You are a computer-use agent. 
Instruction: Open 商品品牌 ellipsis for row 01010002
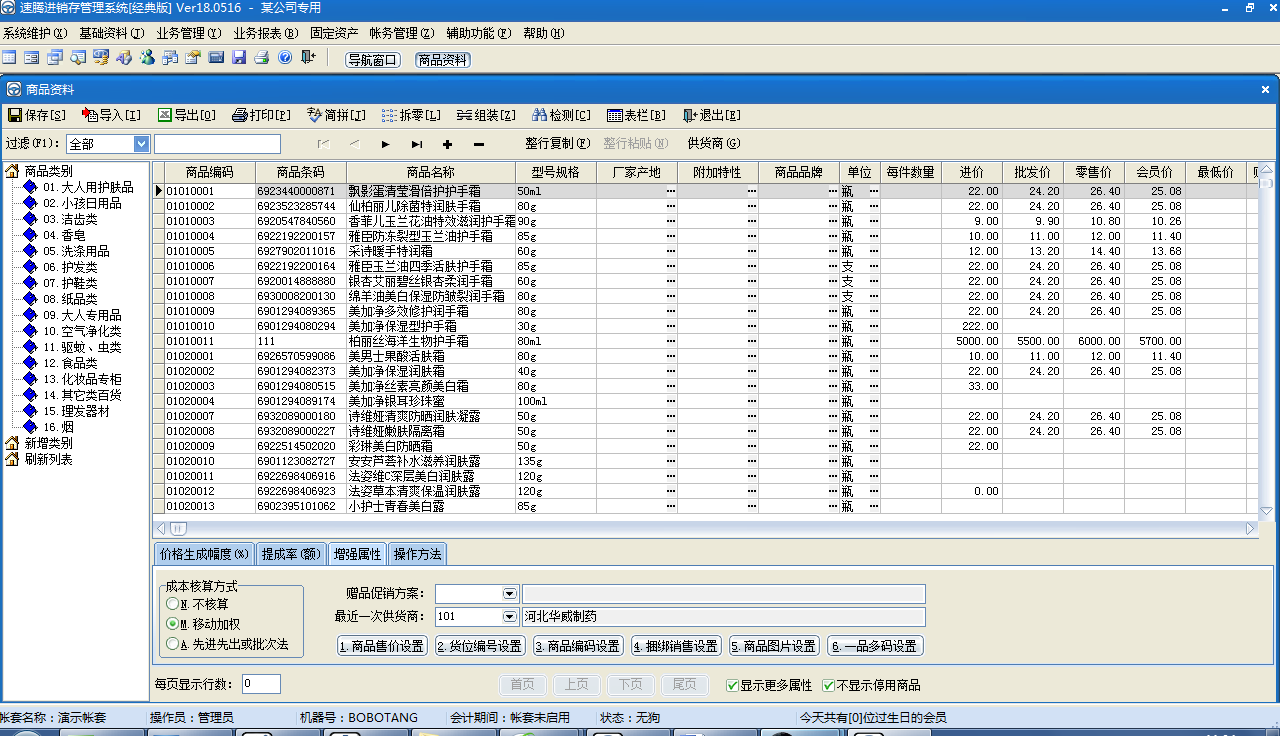(832, 205)
